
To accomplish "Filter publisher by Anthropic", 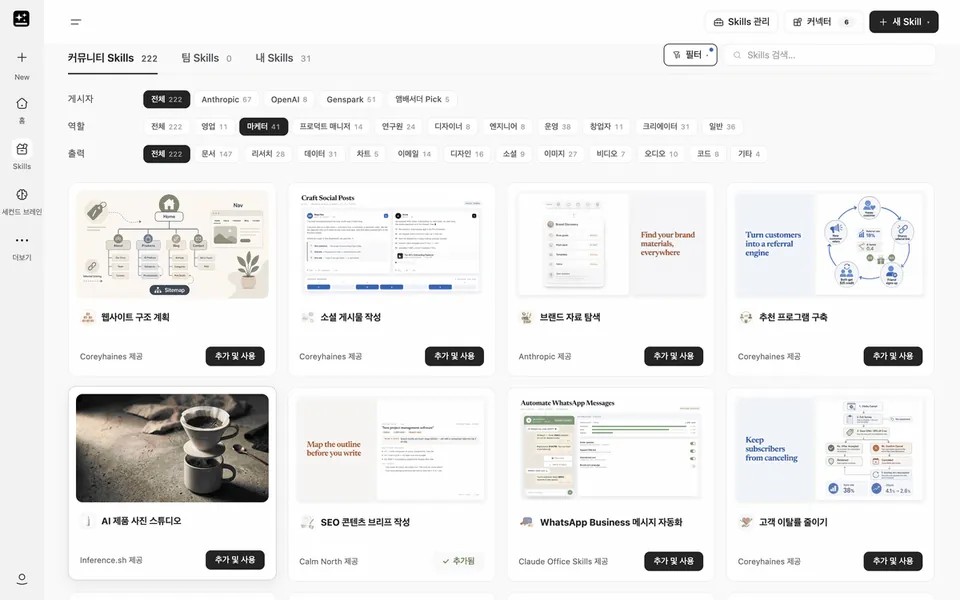I will click(226, 99).
